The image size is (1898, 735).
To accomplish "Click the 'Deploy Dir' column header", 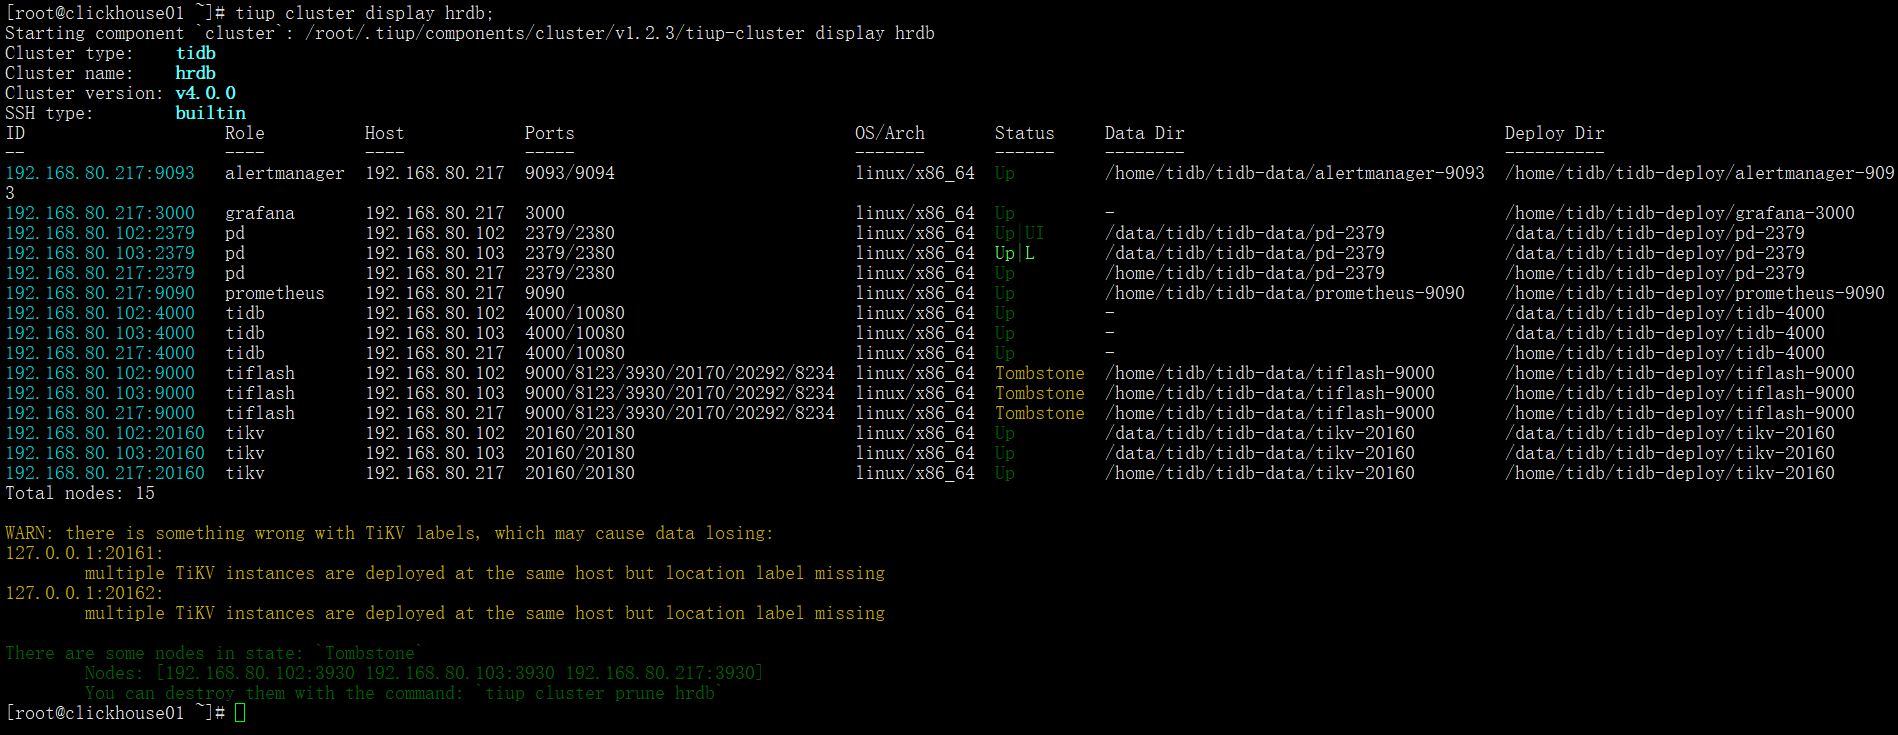I will point(1555,133).
